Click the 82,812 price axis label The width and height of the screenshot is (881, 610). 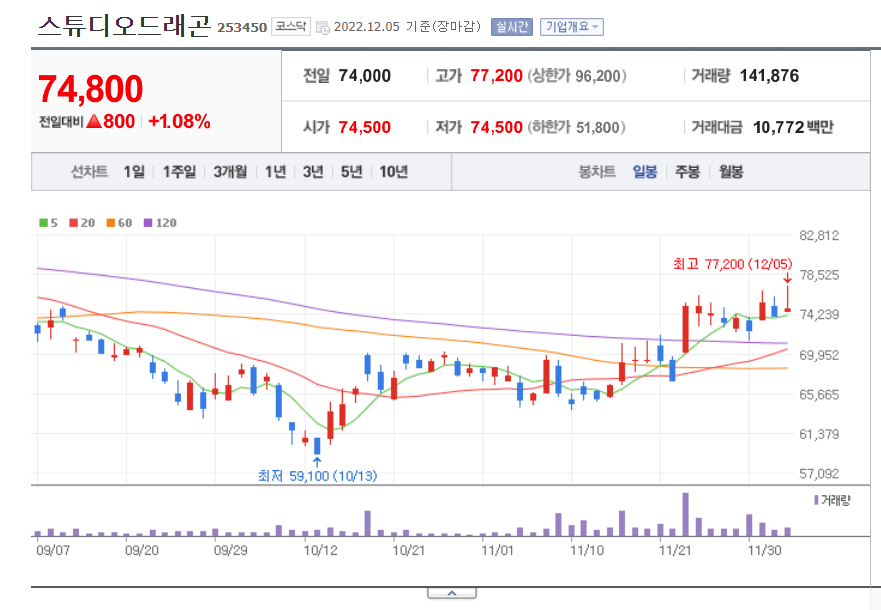819,235
